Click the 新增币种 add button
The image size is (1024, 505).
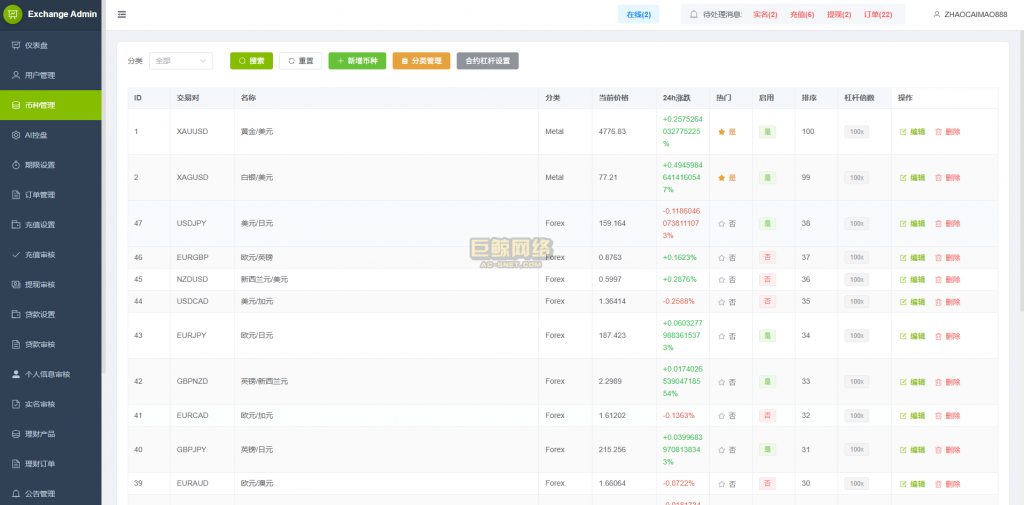pos(357,61)
